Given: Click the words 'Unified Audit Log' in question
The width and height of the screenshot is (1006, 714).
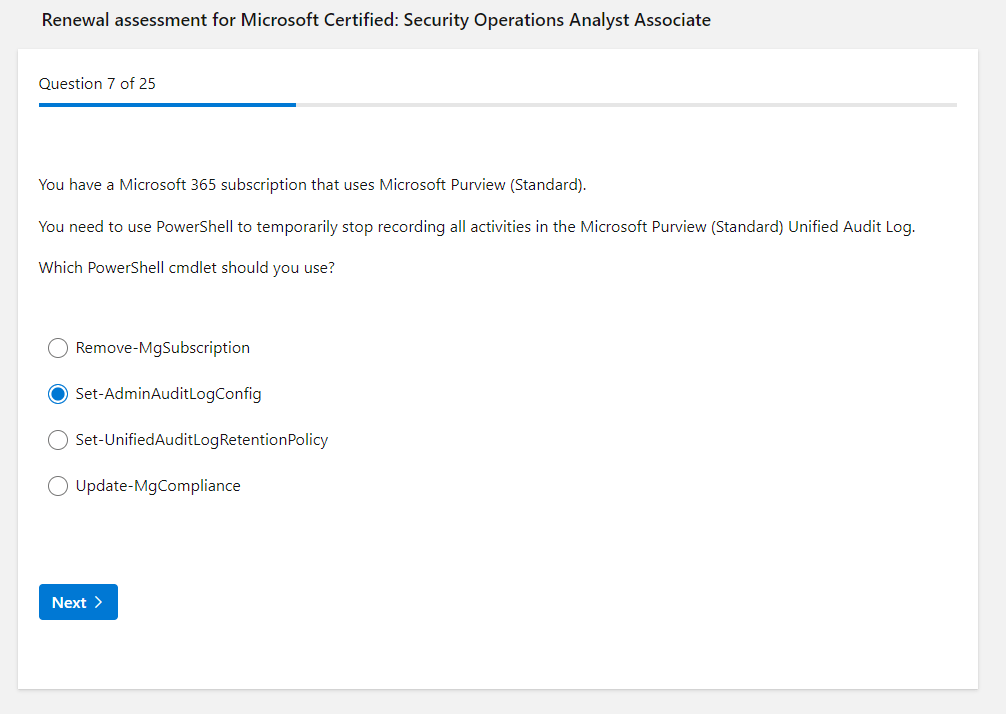Looking at the screenshot, I should [x=850, y=227].
